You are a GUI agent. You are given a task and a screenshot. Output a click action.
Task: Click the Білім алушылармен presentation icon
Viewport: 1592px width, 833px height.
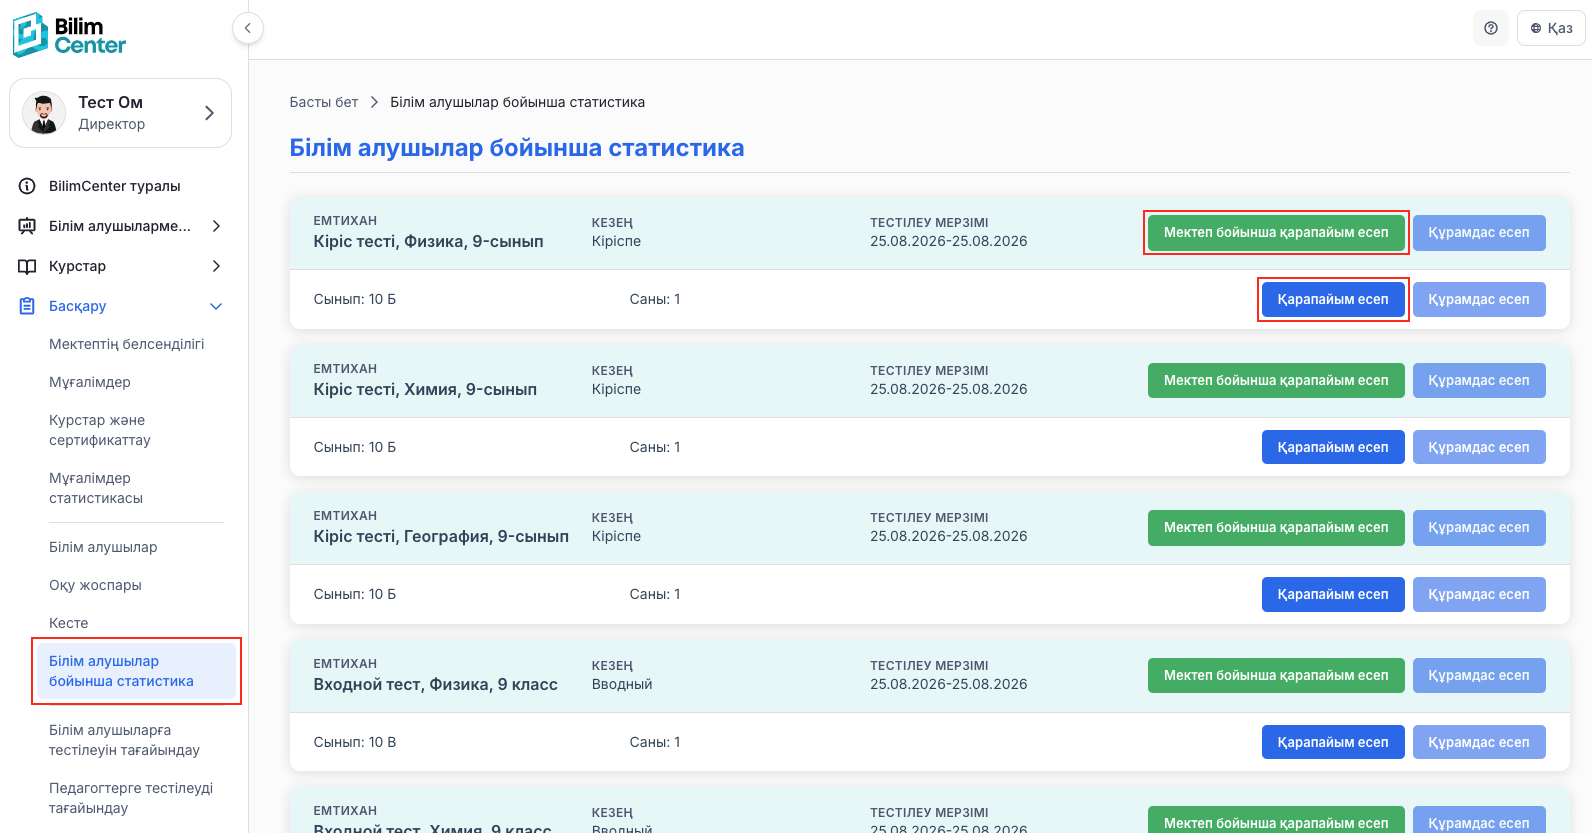27,226
